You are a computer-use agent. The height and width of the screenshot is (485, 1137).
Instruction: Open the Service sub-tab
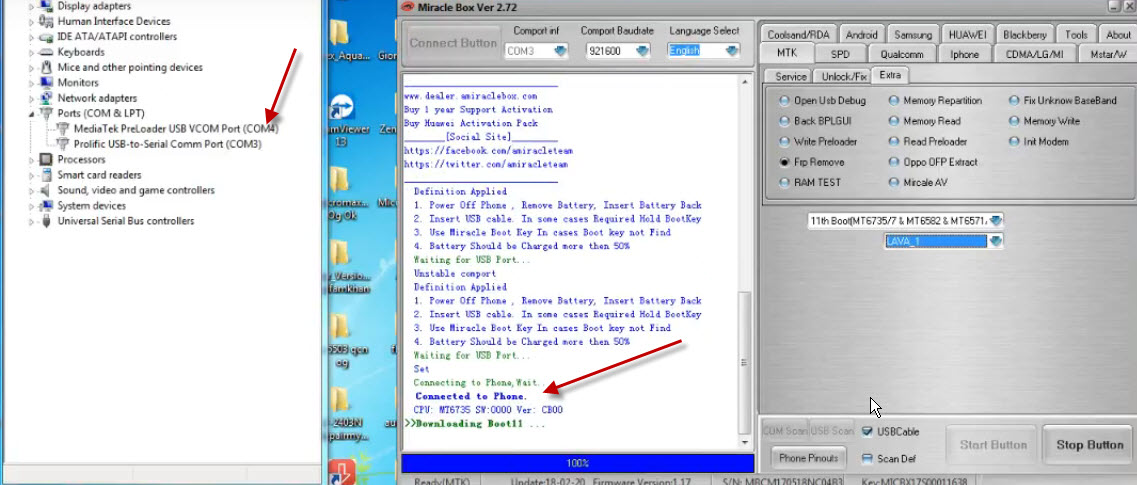click(x=790, y=76)
